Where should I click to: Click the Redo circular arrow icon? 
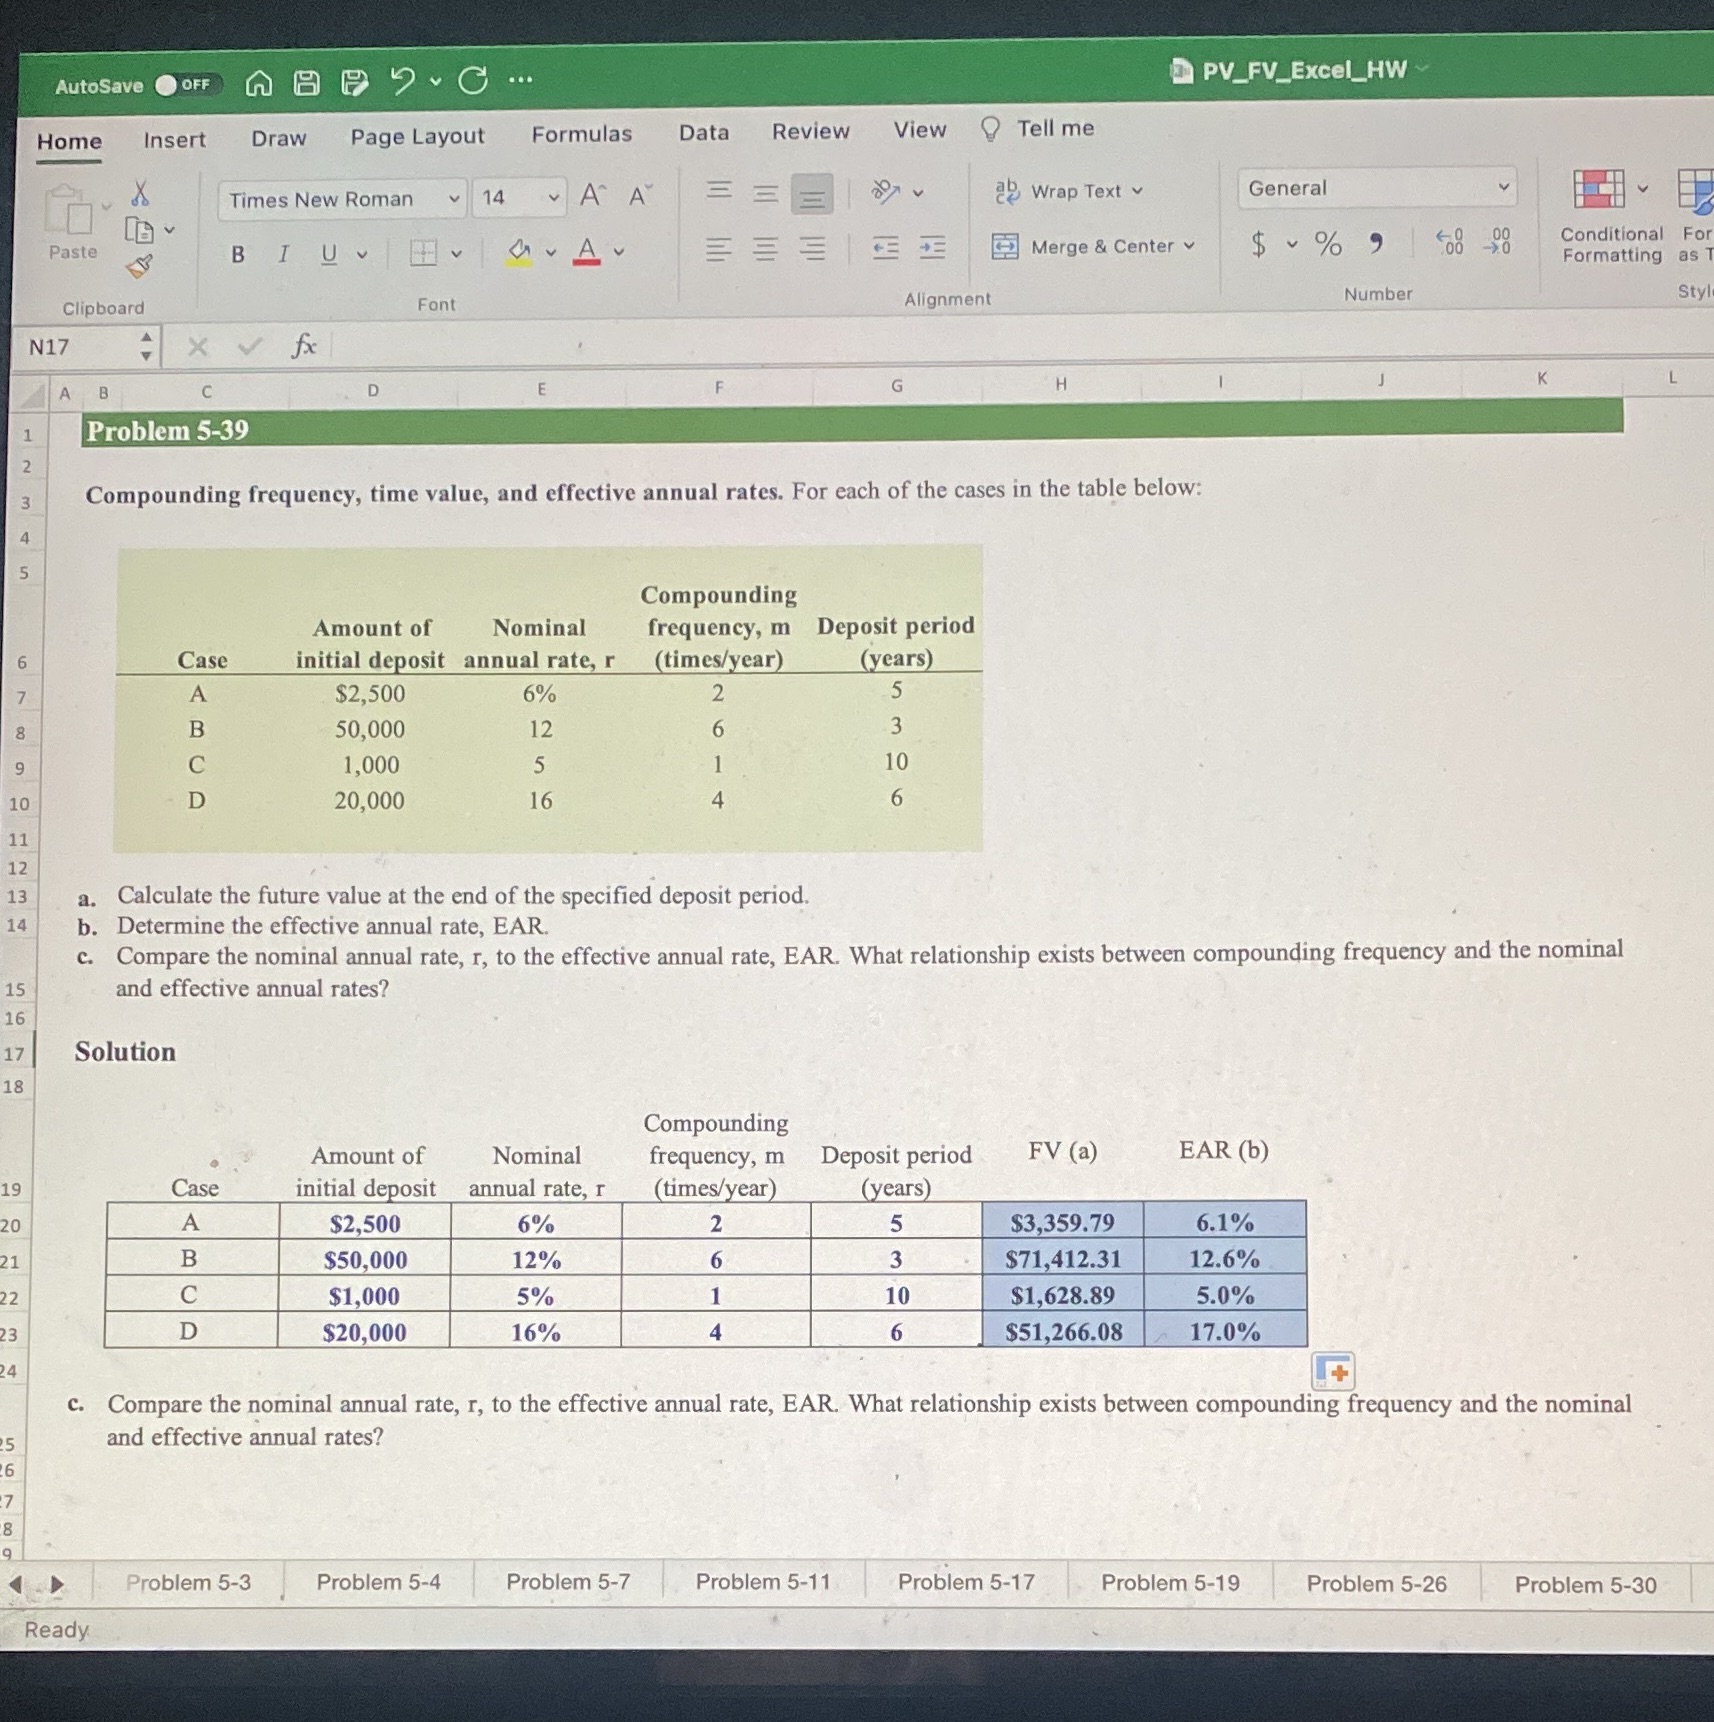coord(473,80)
